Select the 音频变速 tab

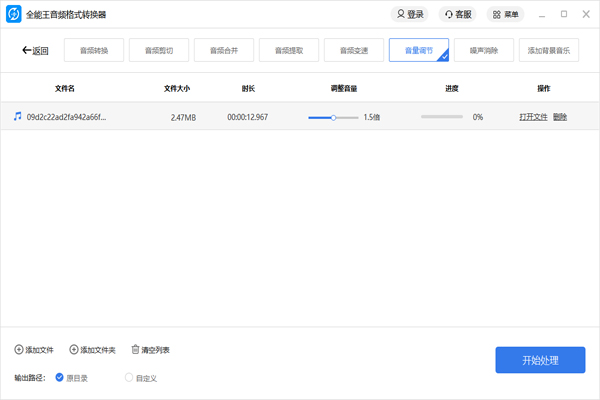tap(354, 50)
